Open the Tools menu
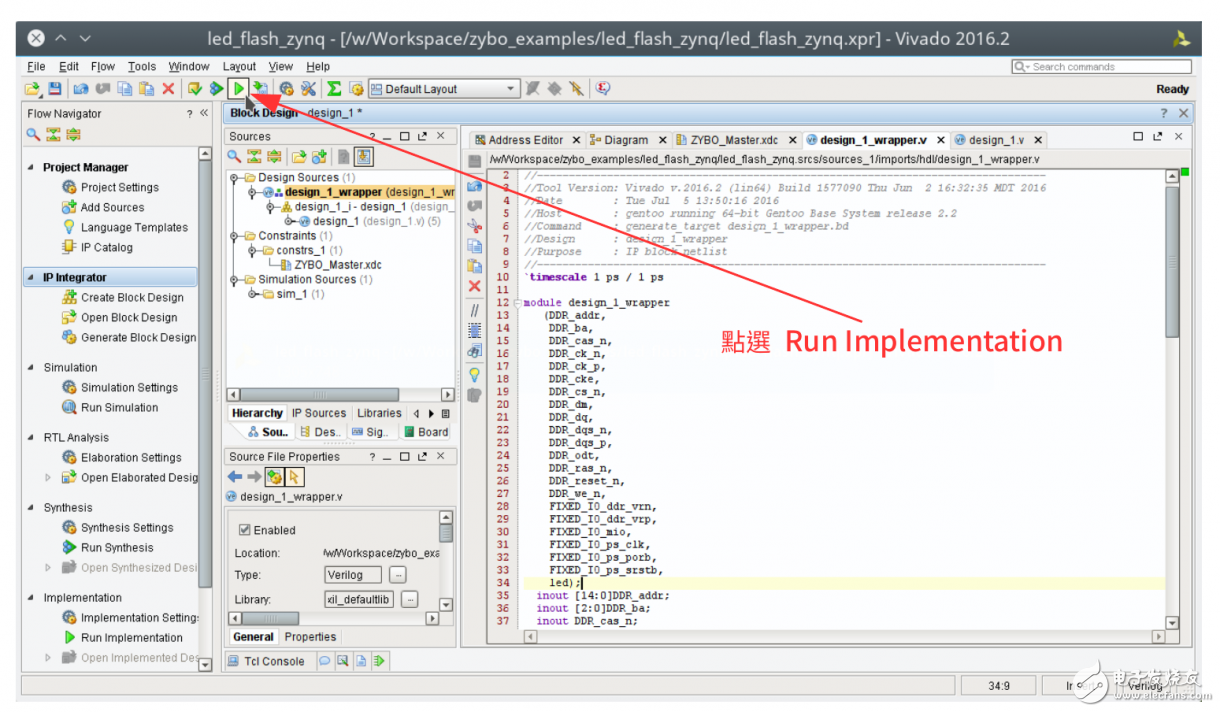This screenshot has height=712, width=1220. [141, 67]
